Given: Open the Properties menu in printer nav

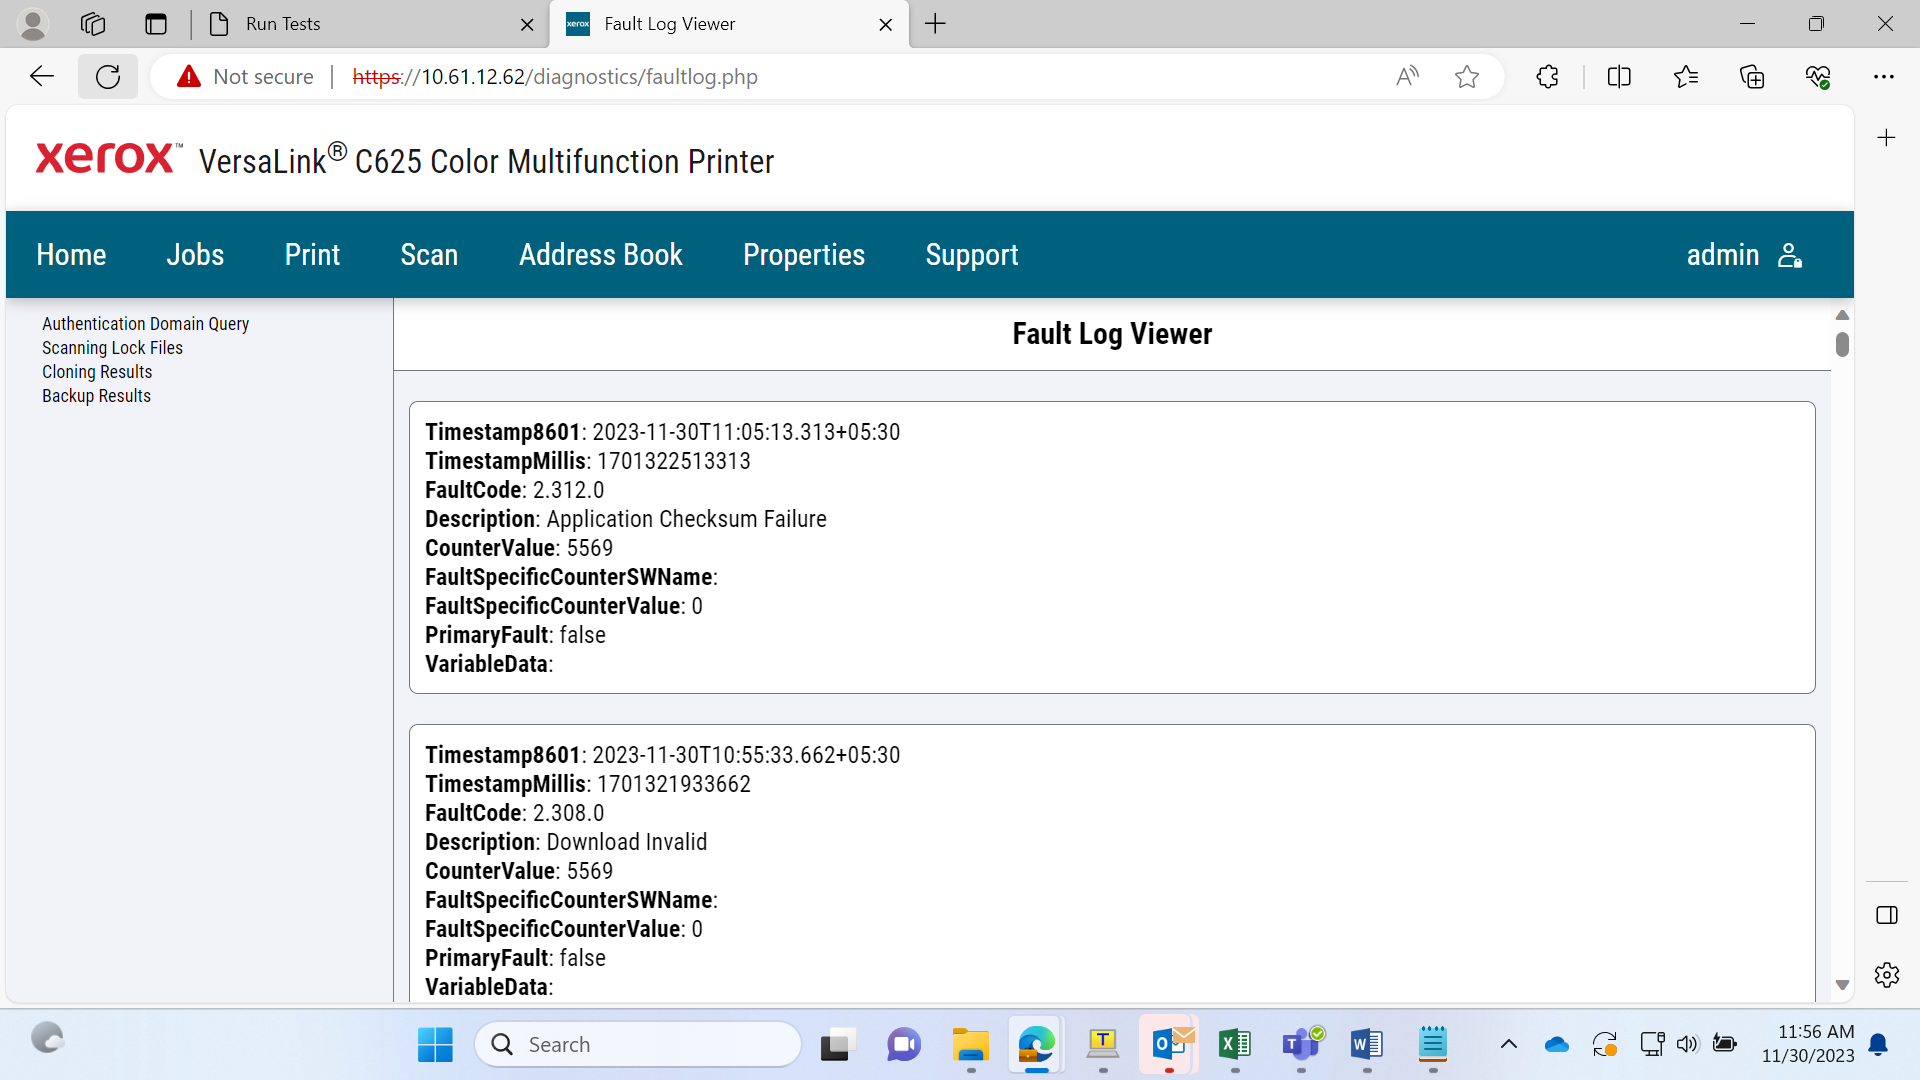Looking at the screenshot, I should [803, 255].
